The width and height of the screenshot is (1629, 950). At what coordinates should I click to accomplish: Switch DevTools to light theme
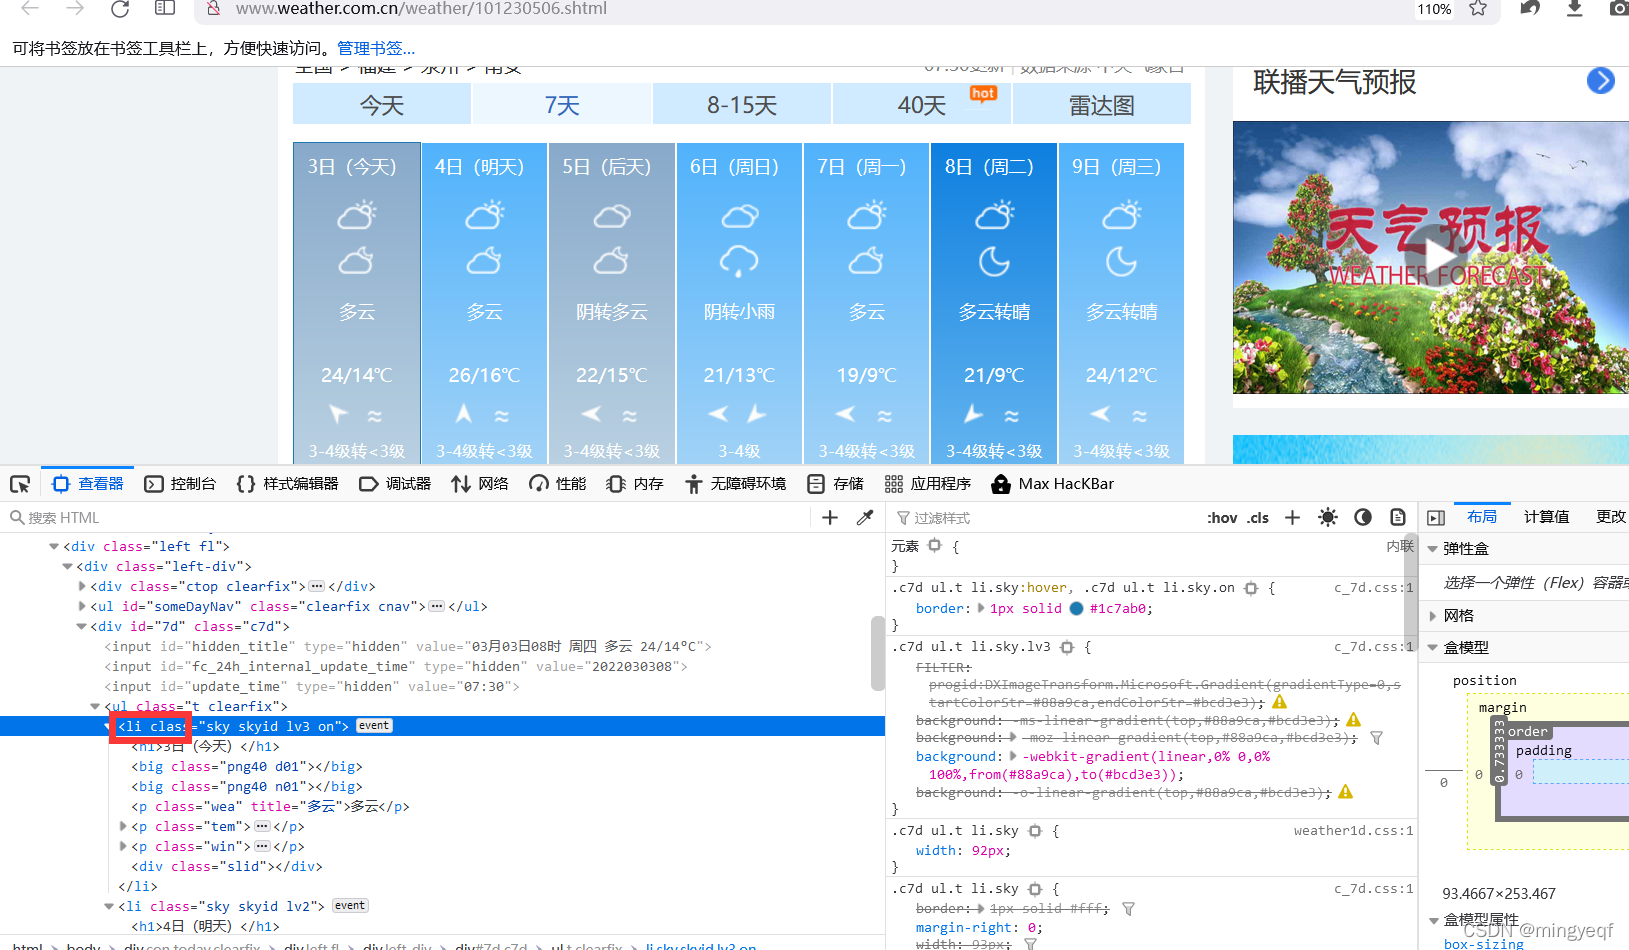click(1328, 517)
